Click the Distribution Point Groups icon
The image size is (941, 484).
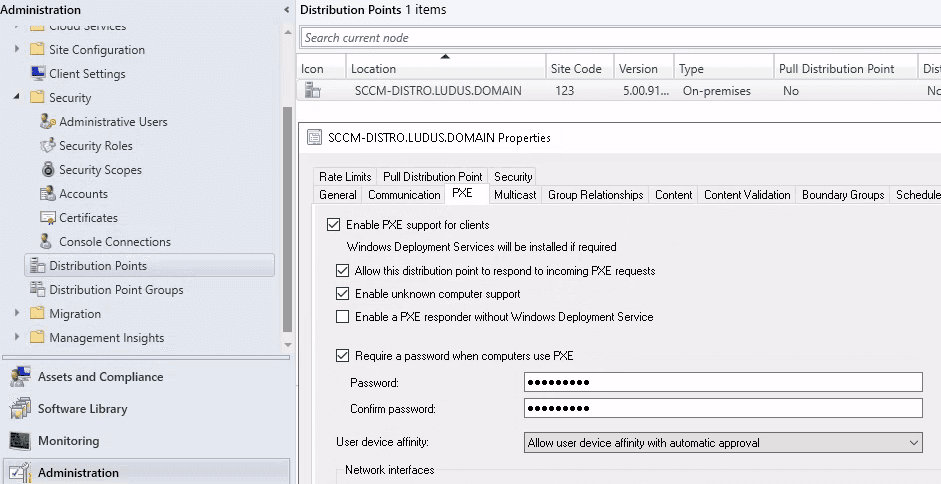[x=38, y=289]
